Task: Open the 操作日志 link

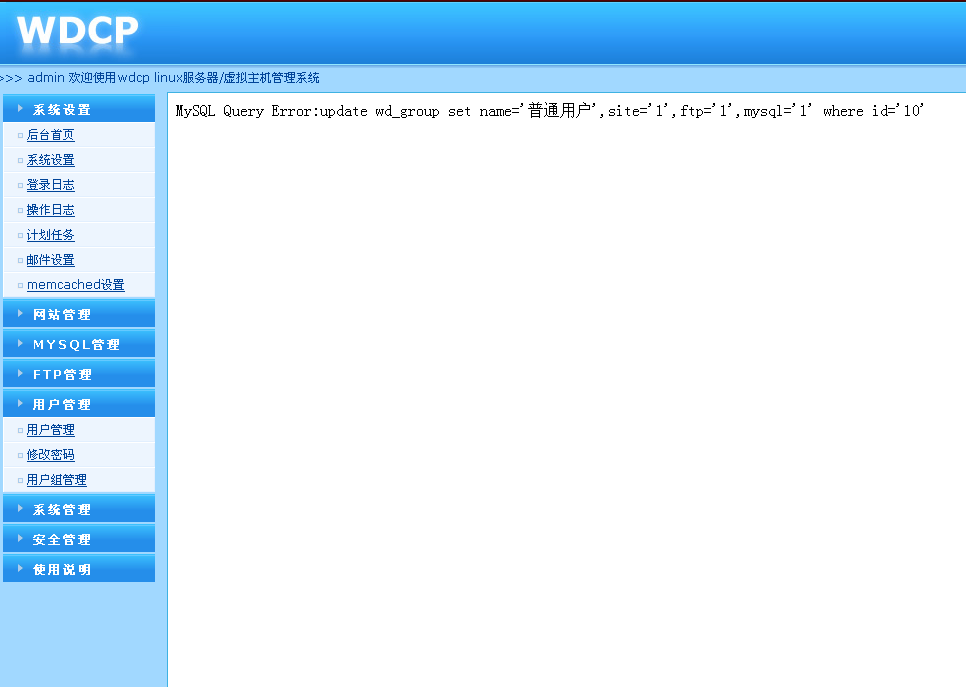Action: (51, 210)
